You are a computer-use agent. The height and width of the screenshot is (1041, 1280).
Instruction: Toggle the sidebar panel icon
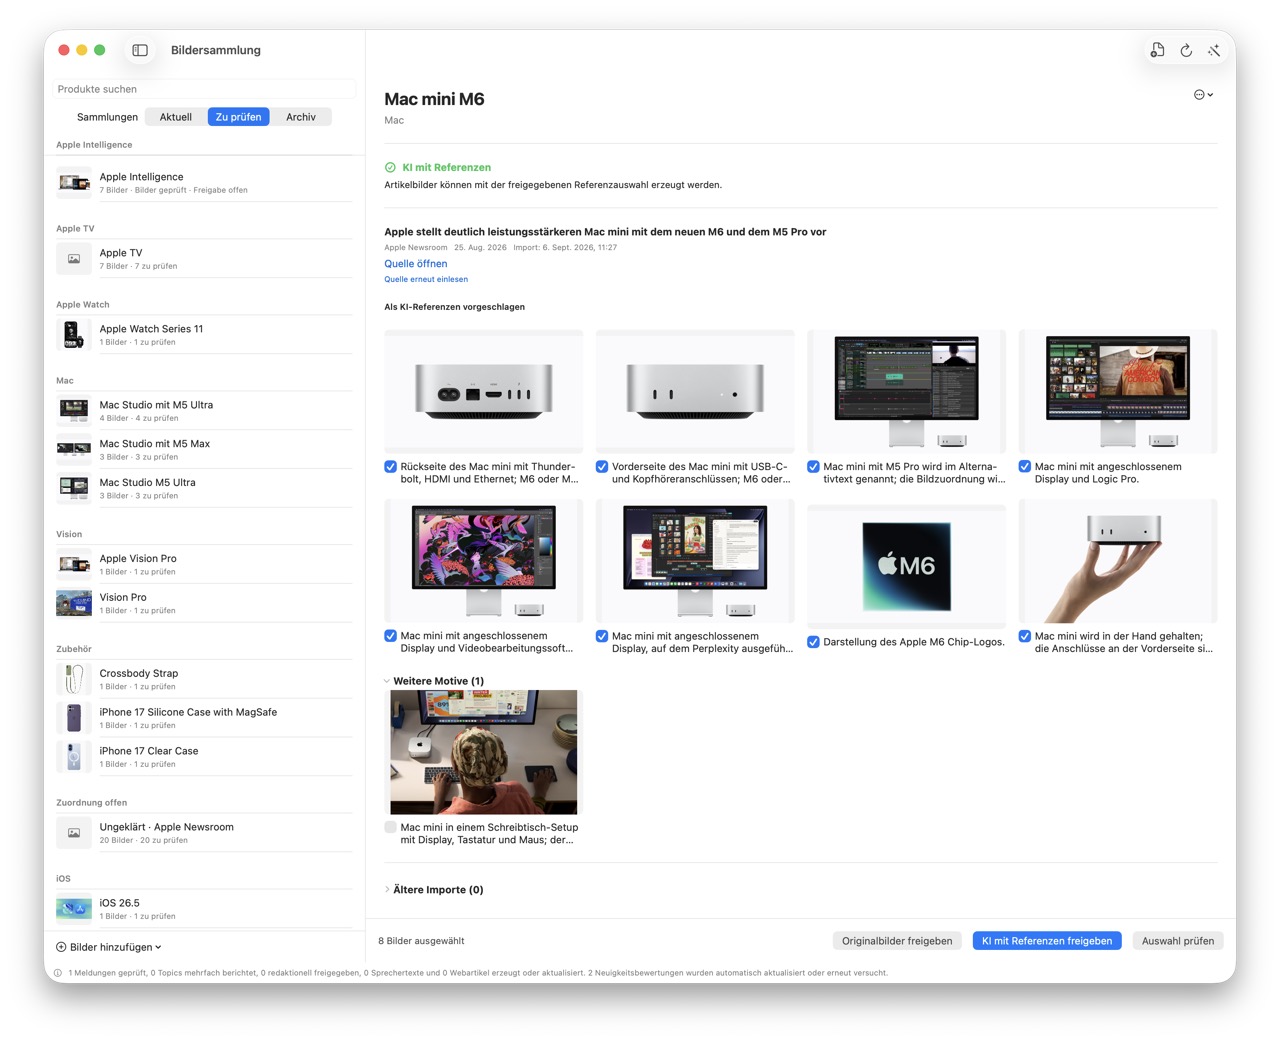click(140, 50)
